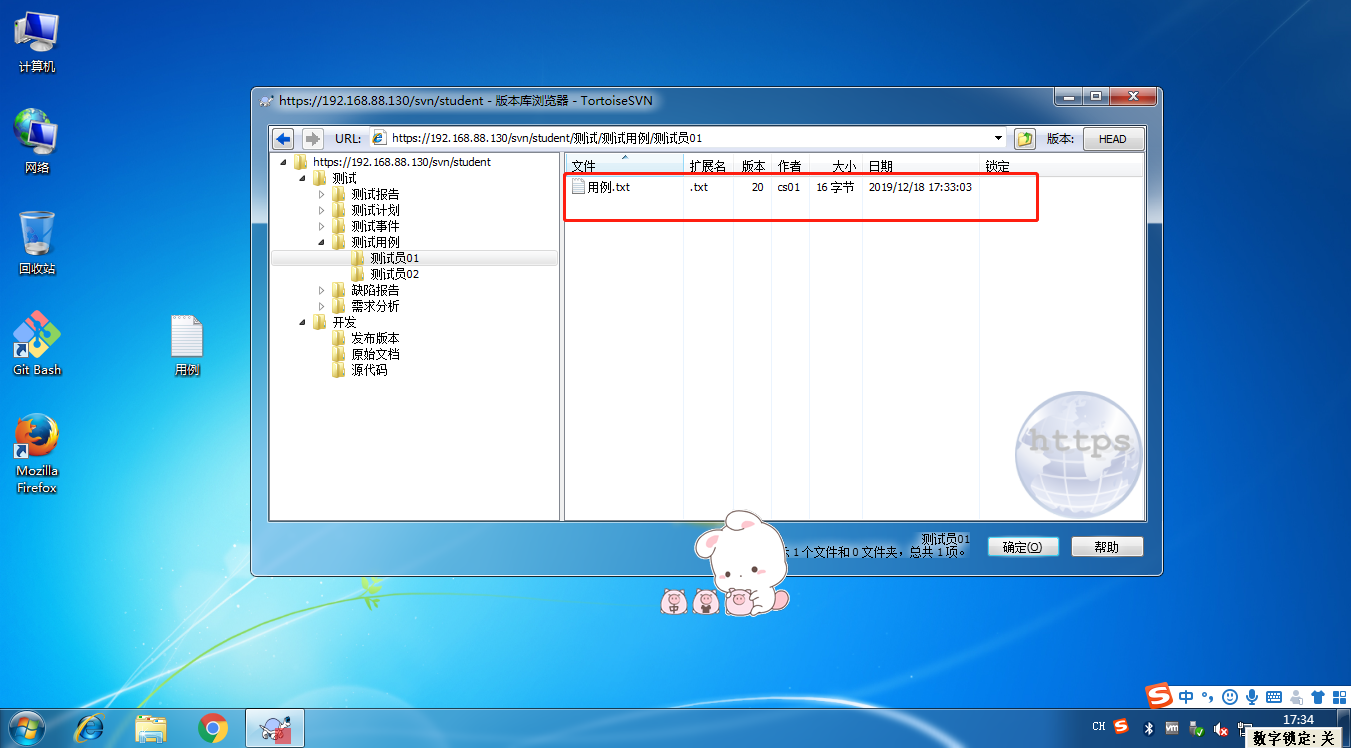Click the 确定(O) button
The height and width of the screenshot is (748, 1351).
(1022, 547)
